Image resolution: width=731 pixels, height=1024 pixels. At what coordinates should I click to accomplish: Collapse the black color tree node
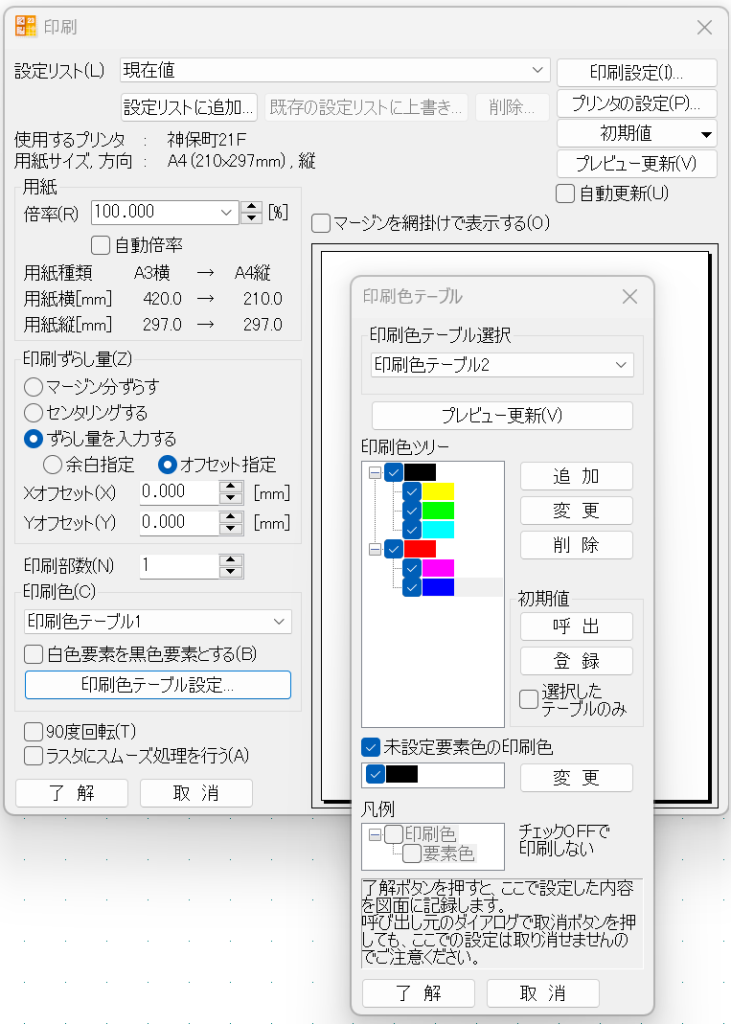click(x=375, y=473)
